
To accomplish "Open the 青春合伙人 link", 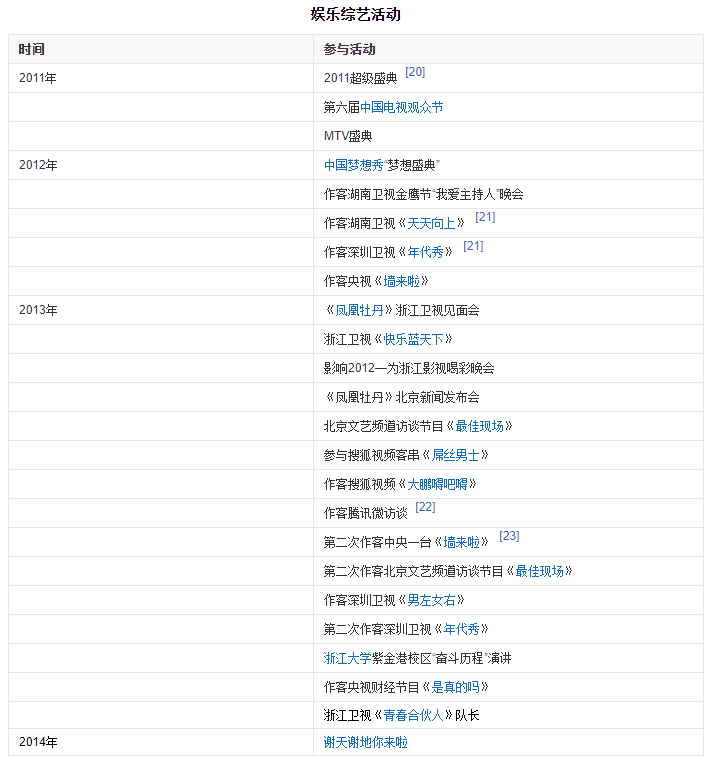I will coord(418,716).
